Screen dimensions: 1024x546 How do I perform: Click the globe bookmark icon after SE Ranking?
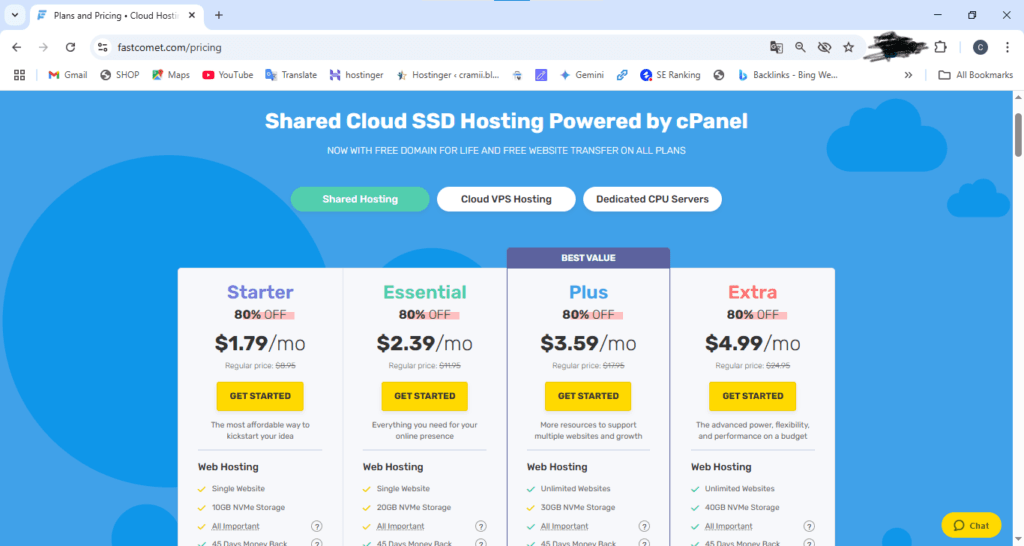tap(719, 75)
